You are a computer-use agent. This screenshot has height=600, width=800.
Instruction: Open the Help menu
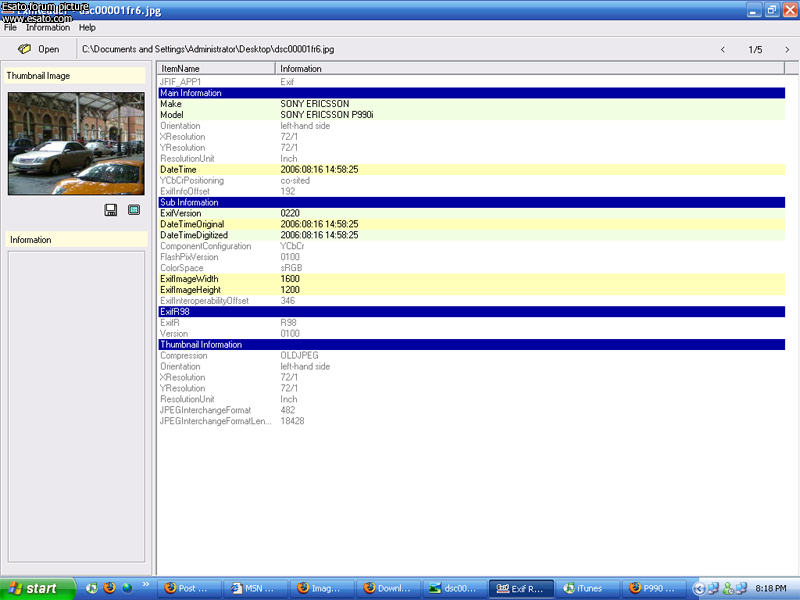click(87, 28)
